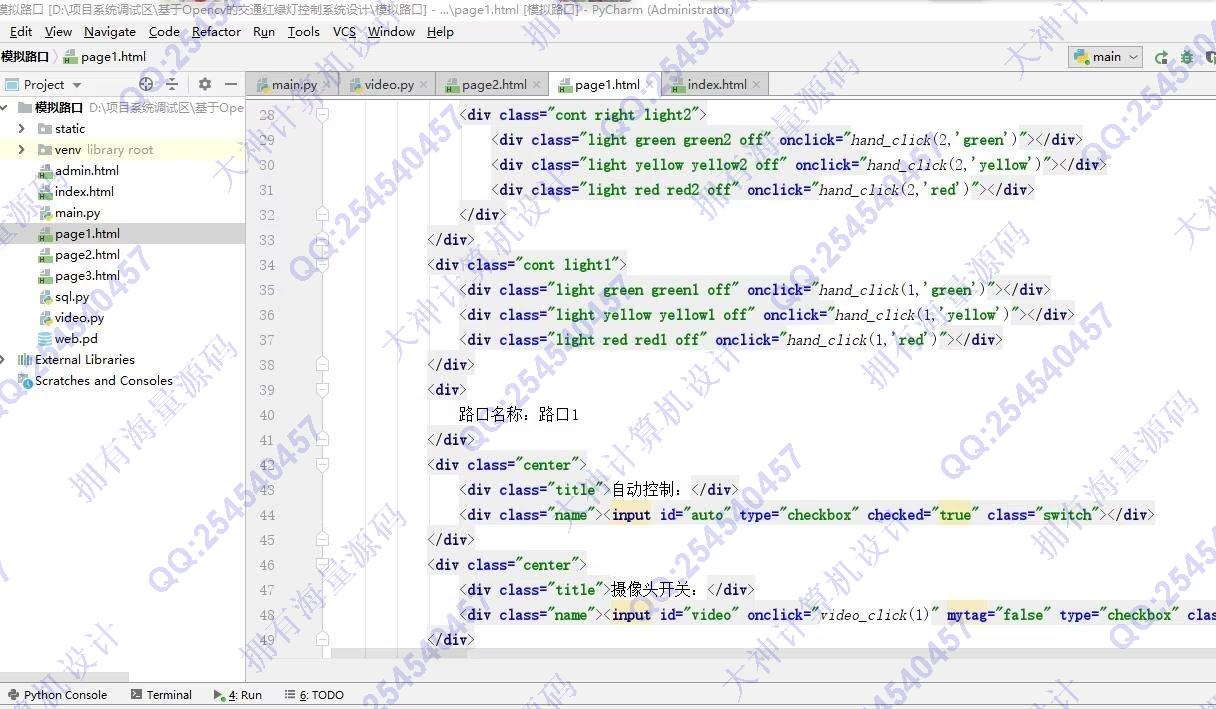This screenshot has width=1216, height=709.
Task: Open the Help menu
Action: 440,32
